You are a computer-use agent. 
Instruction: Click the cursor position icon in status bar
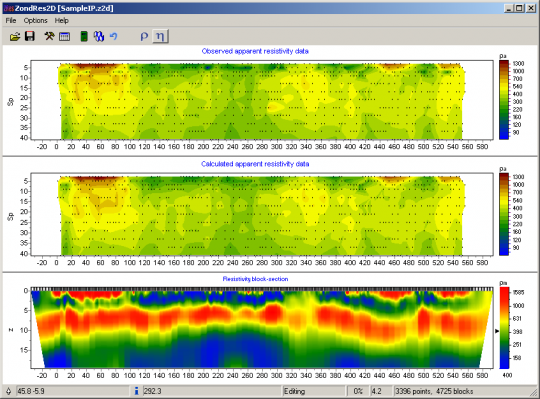pyautogui.click(x=8, y=391)
